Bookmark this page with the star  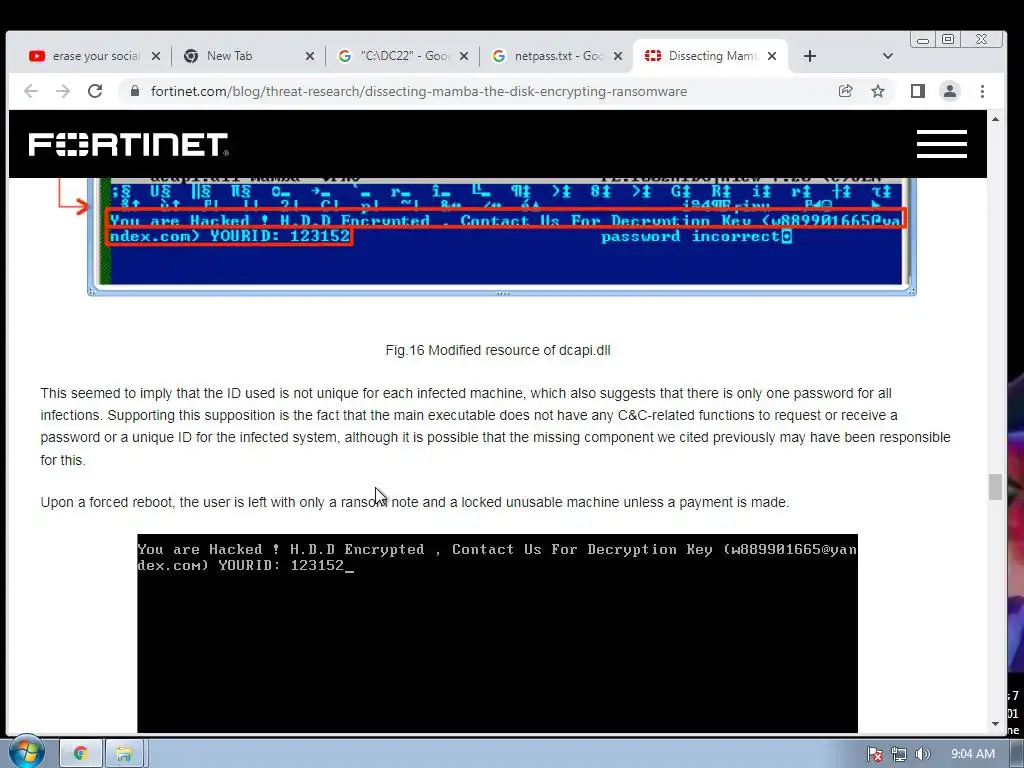878,91
